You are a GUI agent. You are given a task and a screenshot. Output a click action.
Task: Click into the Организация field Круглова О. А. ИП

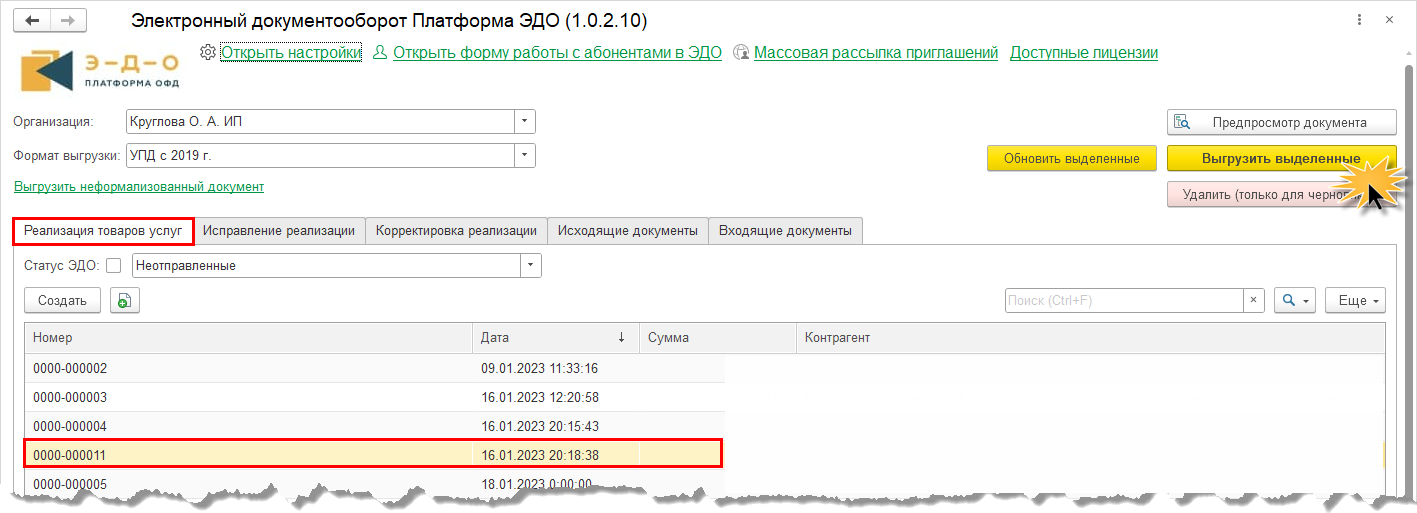click(320, 122)
